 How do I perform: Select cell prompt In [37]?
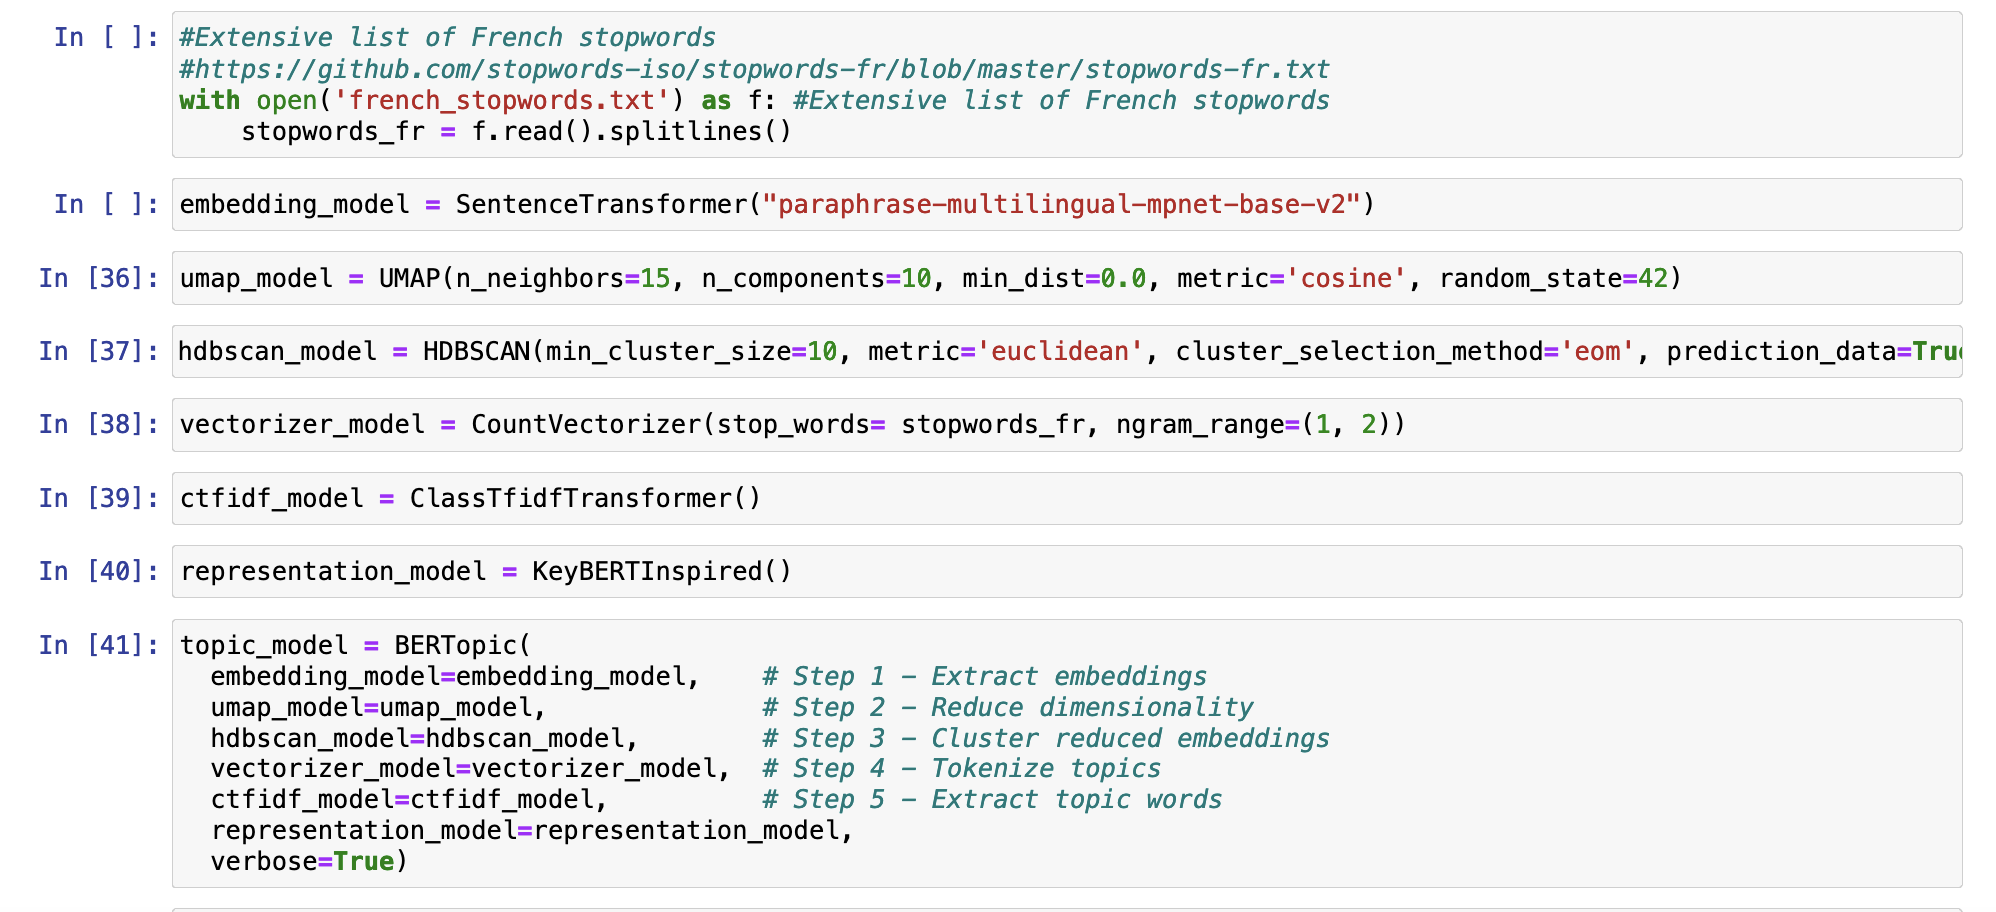tap(99, 351)
